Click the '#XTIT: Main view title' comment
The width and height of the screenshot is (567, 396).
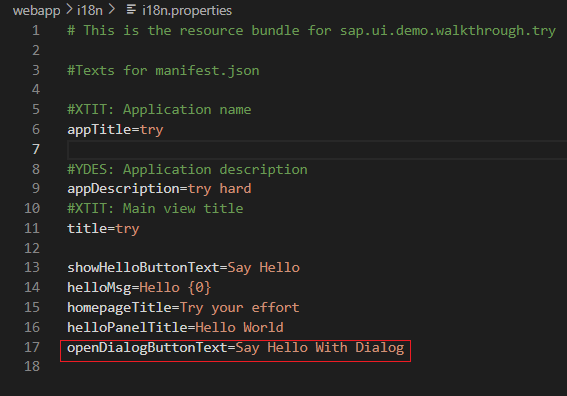tap(155, 209)
